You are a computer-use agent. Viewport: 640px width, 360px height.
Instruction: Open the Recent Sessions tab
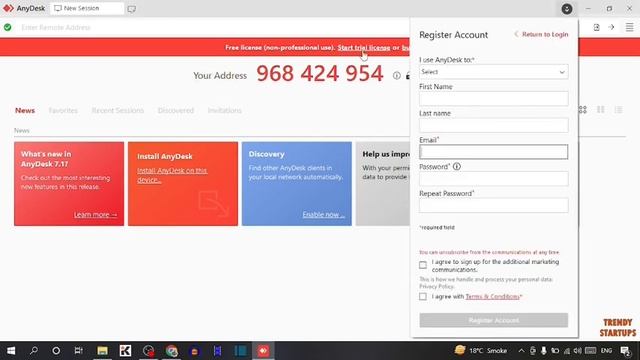pos(118,111)
